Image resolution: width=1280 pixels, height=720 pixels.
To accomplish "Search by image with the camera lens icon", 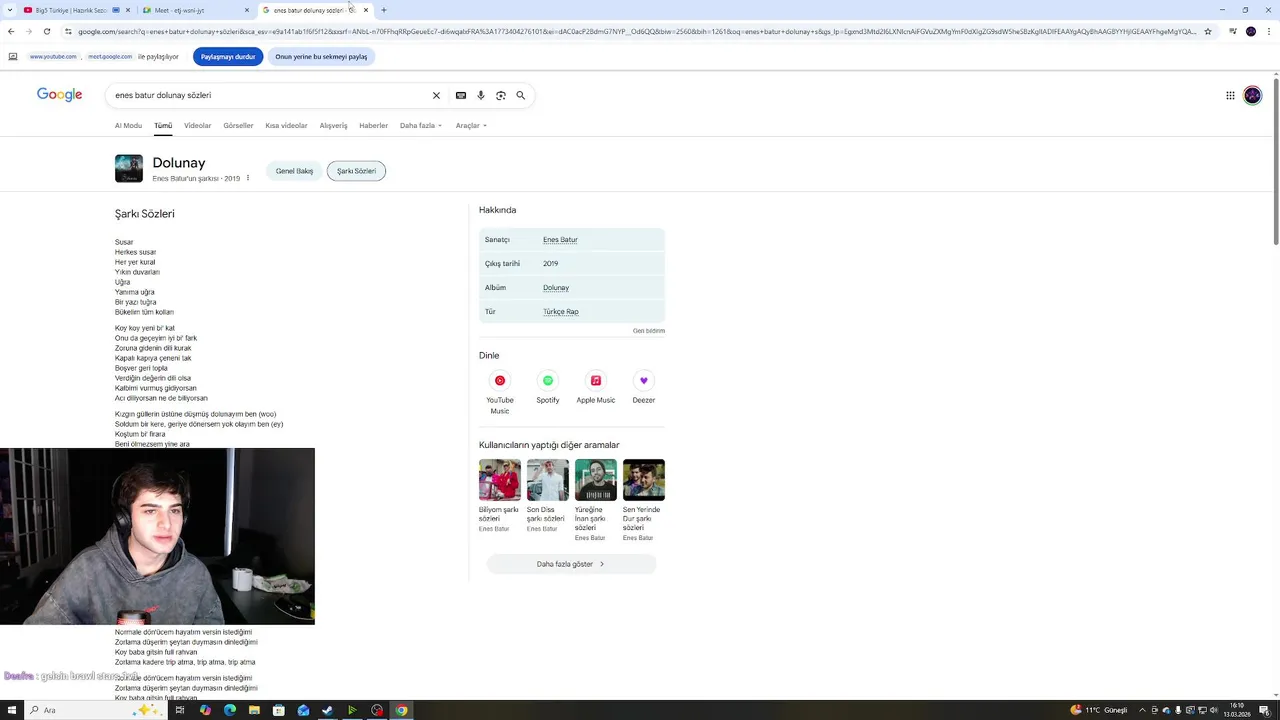I will coord(501,95).
